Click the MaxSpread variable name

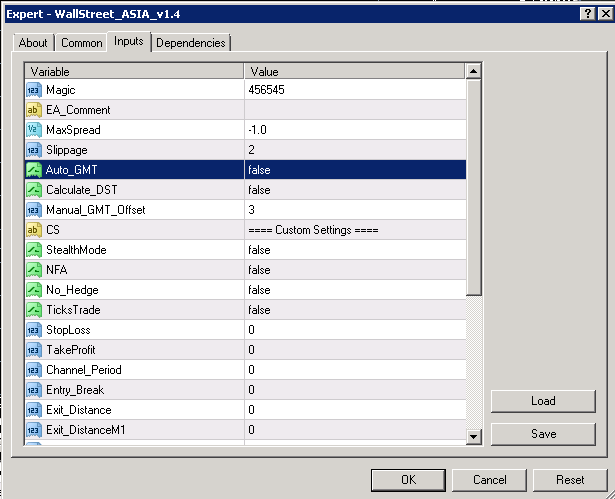[73, 130]
